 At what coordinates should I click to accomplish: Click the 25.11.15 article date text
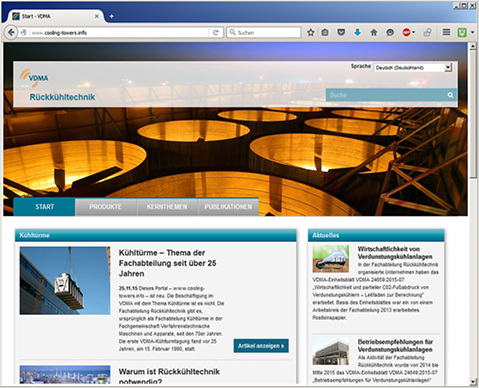128,288
